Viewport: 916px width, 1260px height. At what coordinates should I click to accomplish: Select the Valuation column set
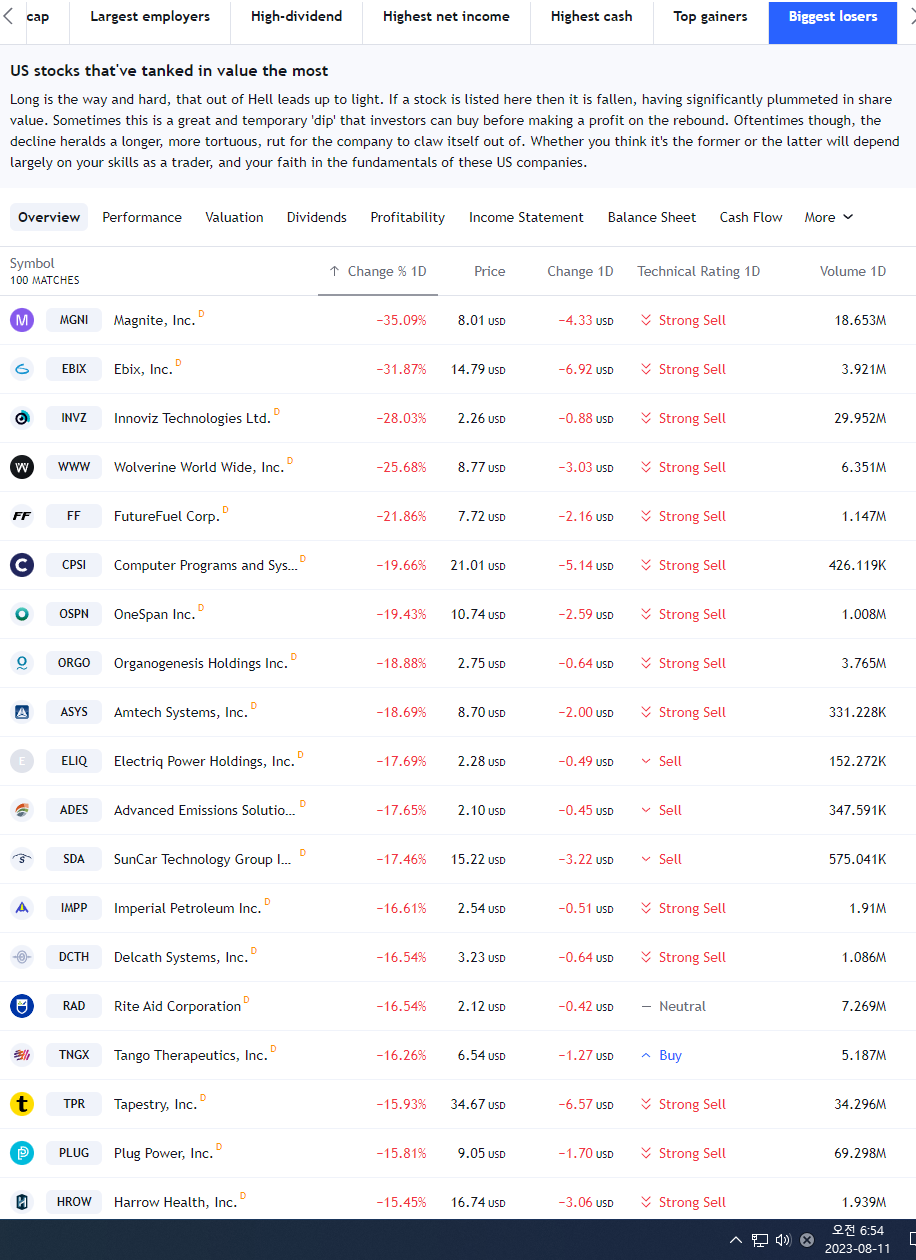click(235, 217)
